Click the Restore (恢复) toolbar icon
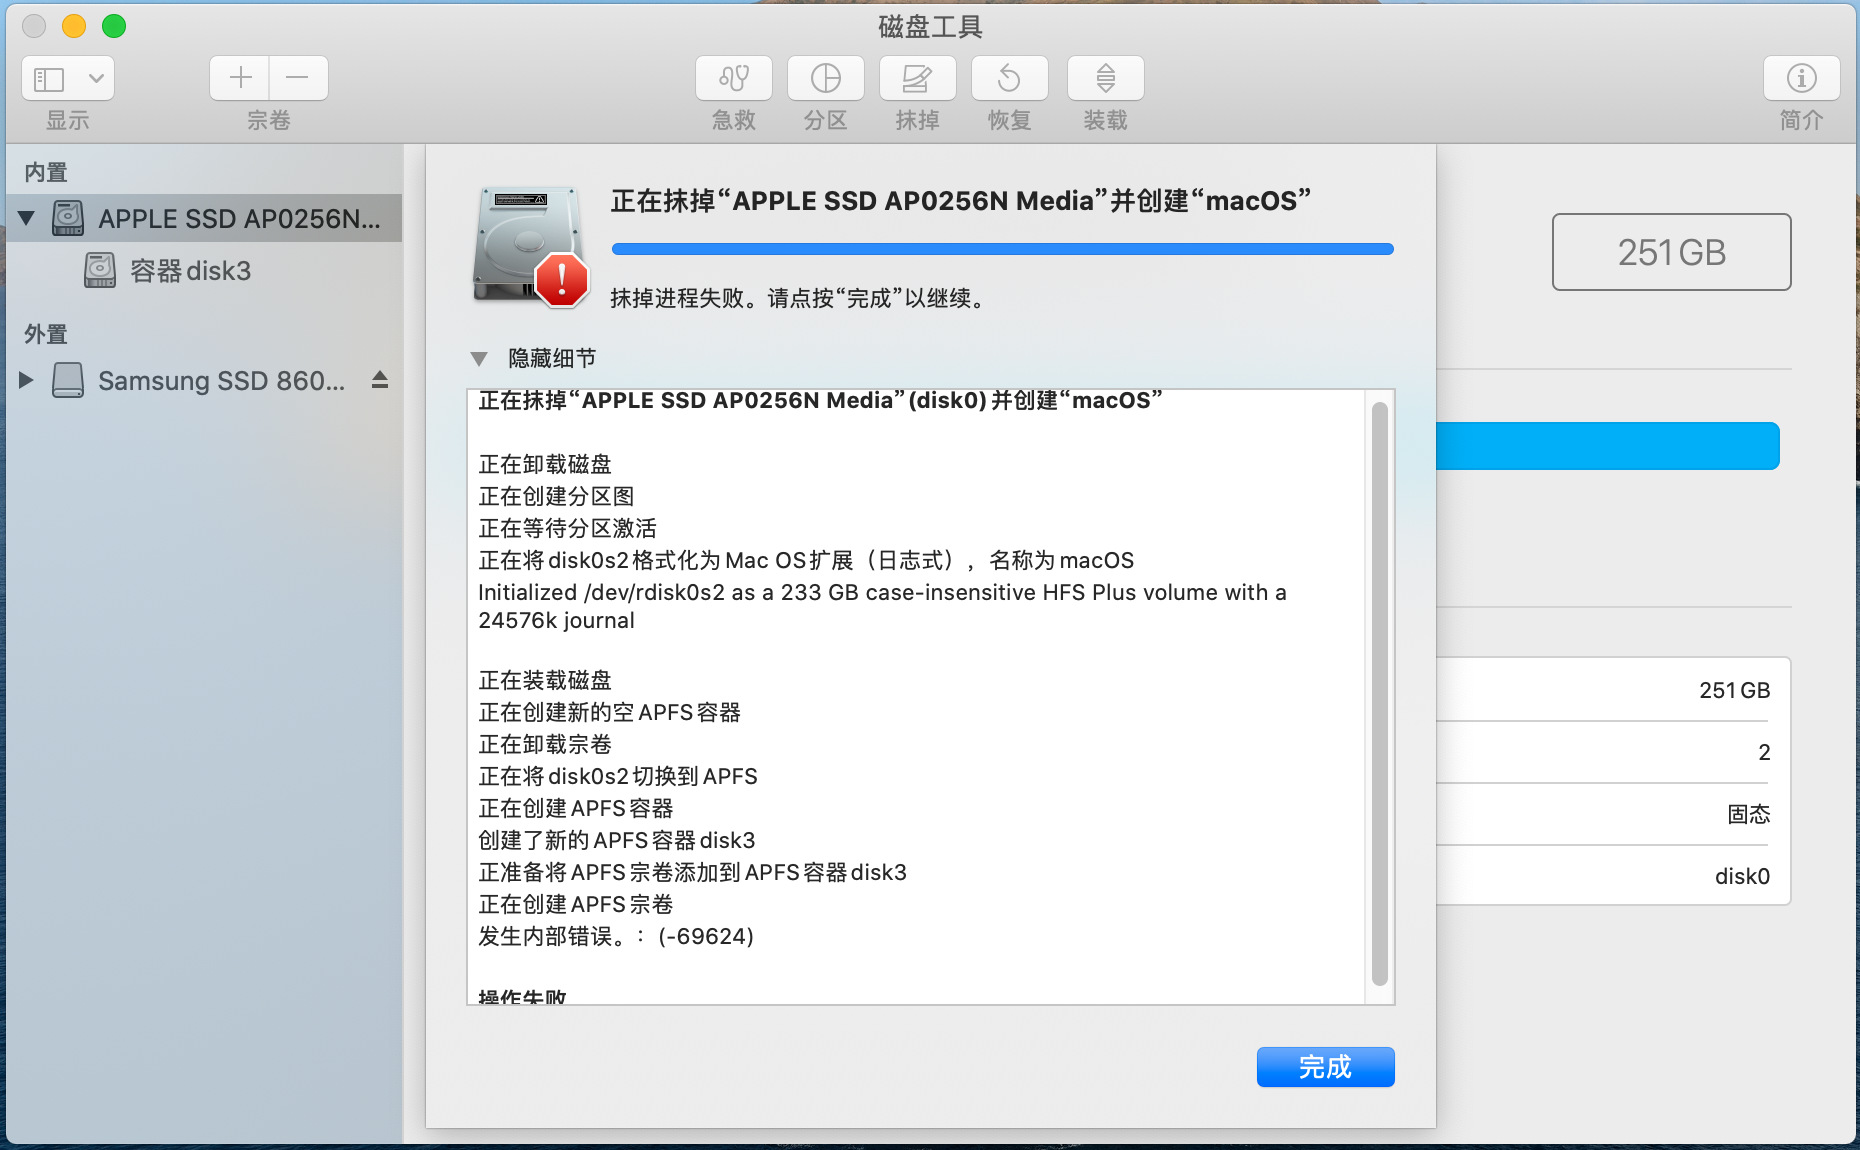This screenshot has height=1150, width=1860. (x=1009, y=78)
